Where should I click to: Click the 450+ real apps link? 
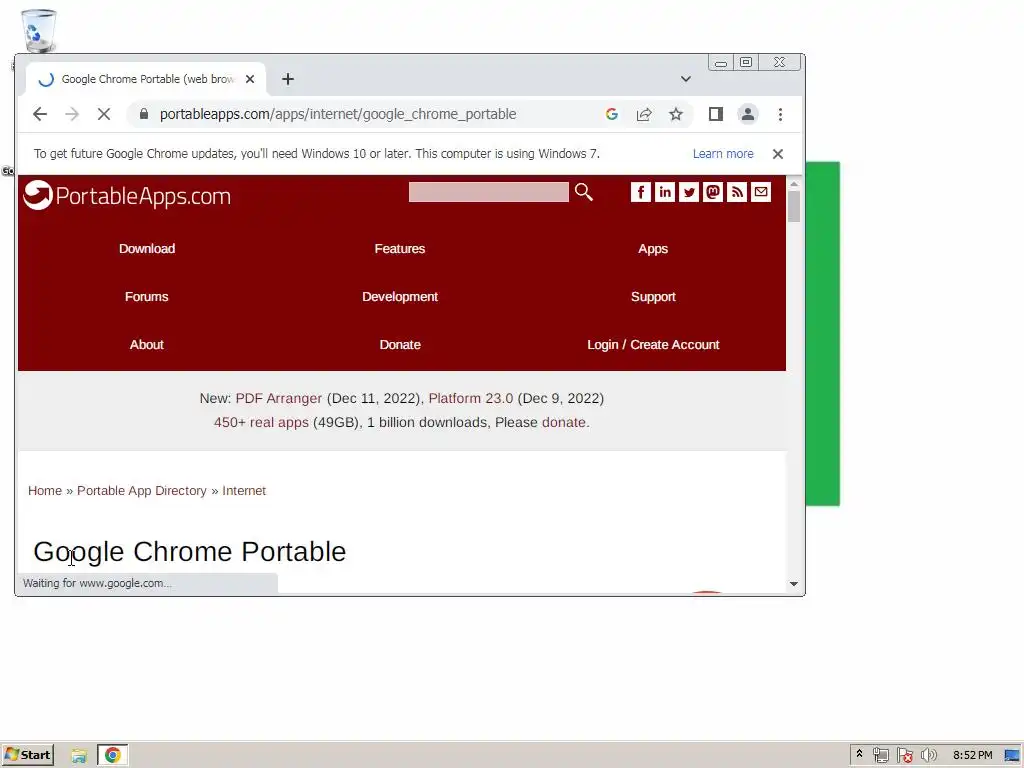tap(261, 423)
